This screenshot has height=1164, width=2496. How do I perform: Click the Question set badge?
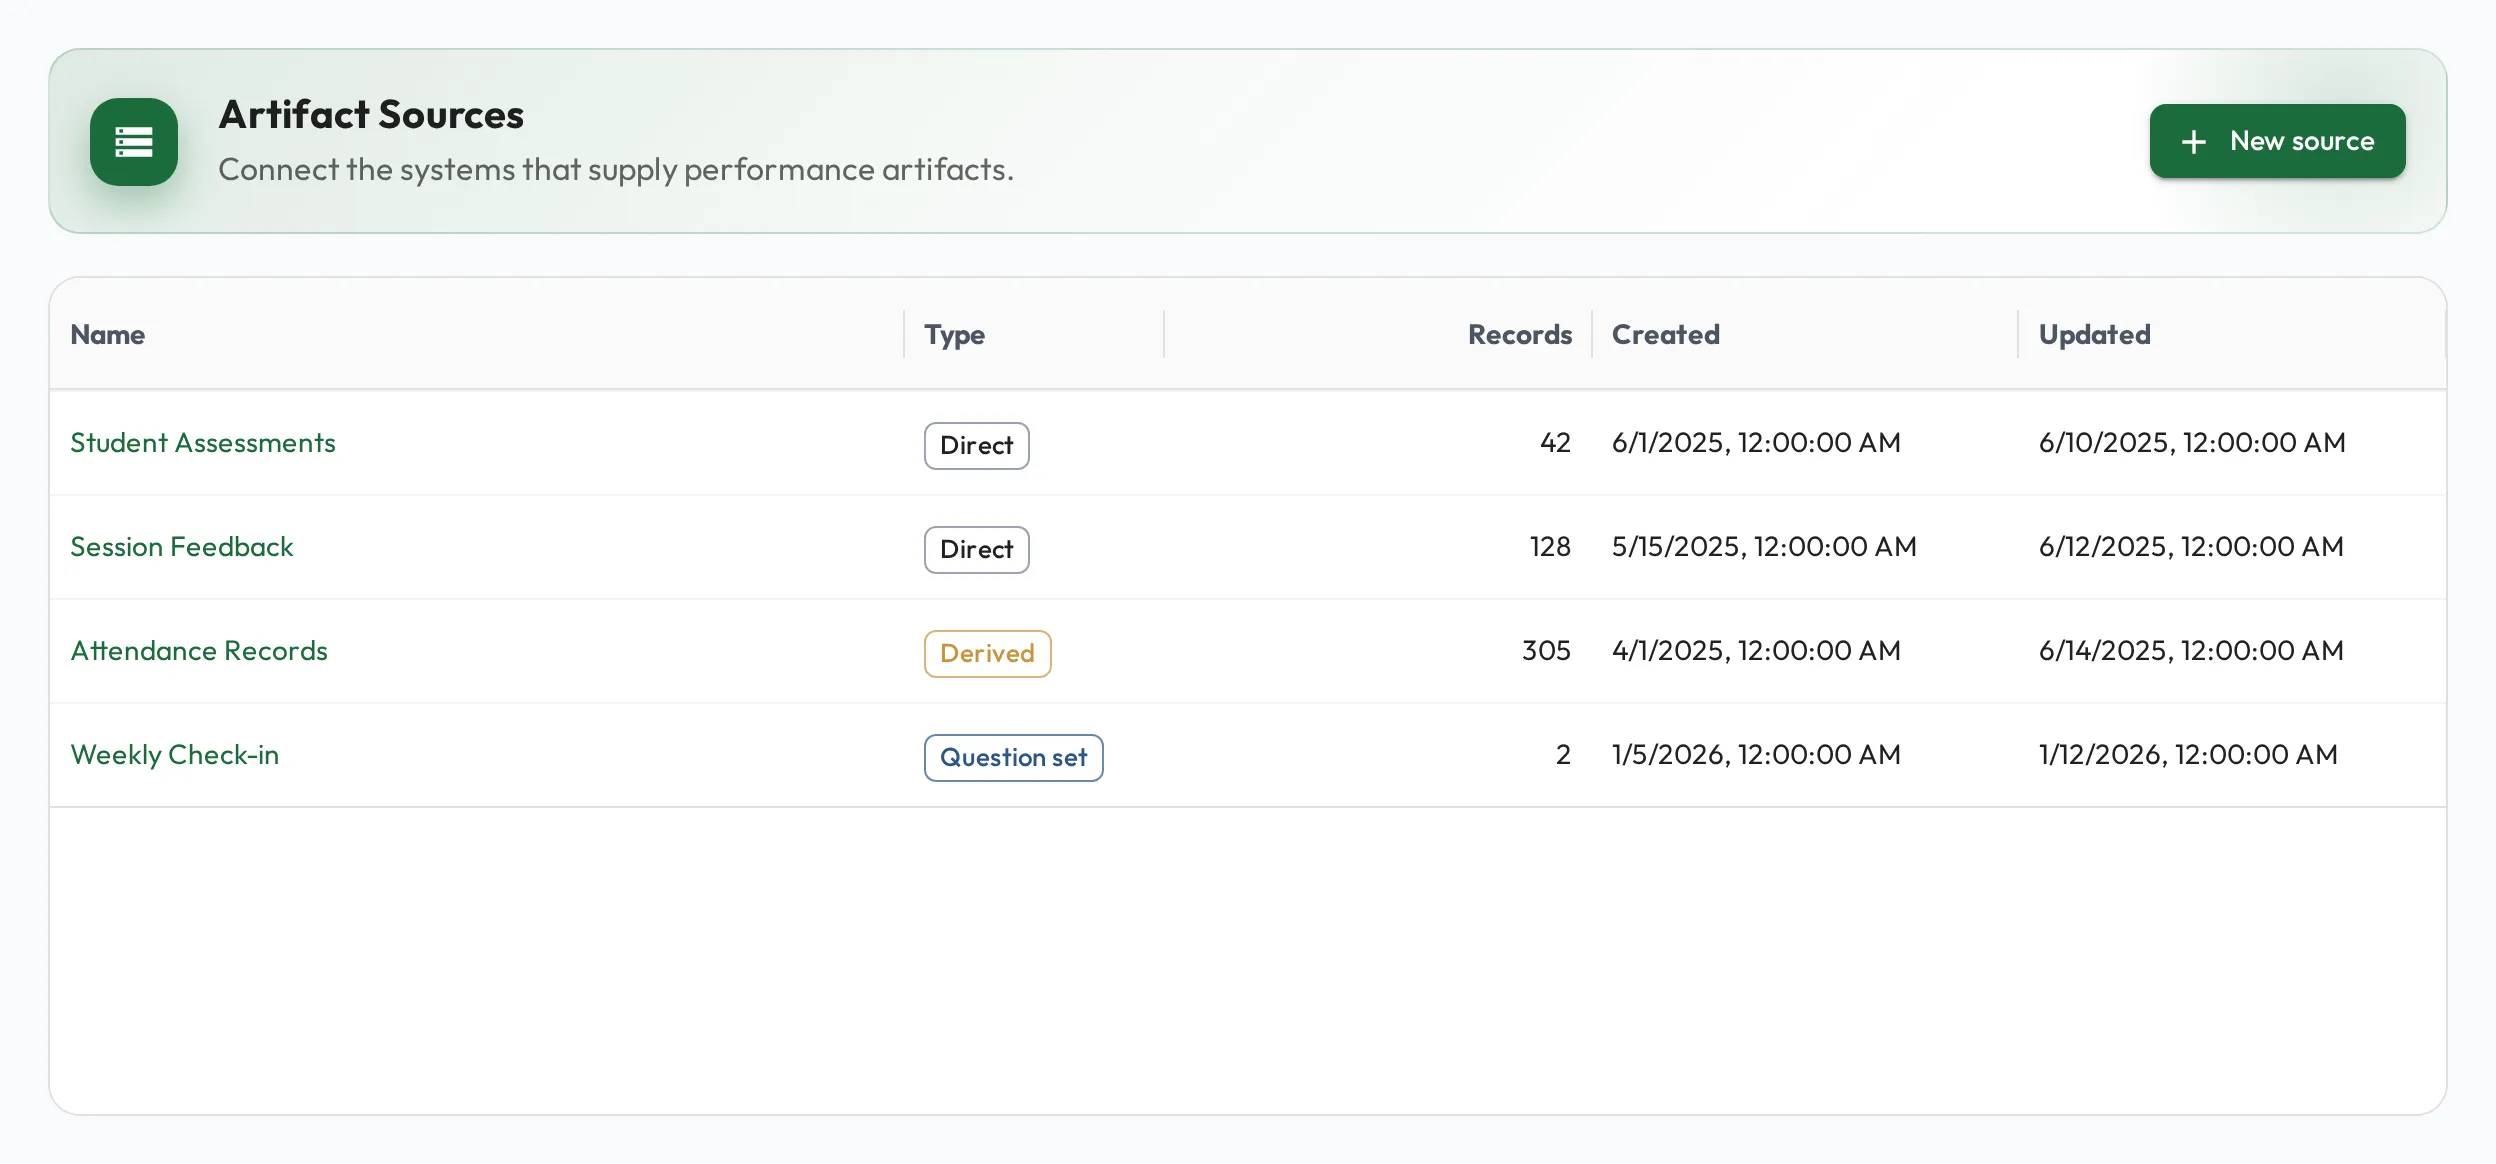click(x=1014, y=758)
